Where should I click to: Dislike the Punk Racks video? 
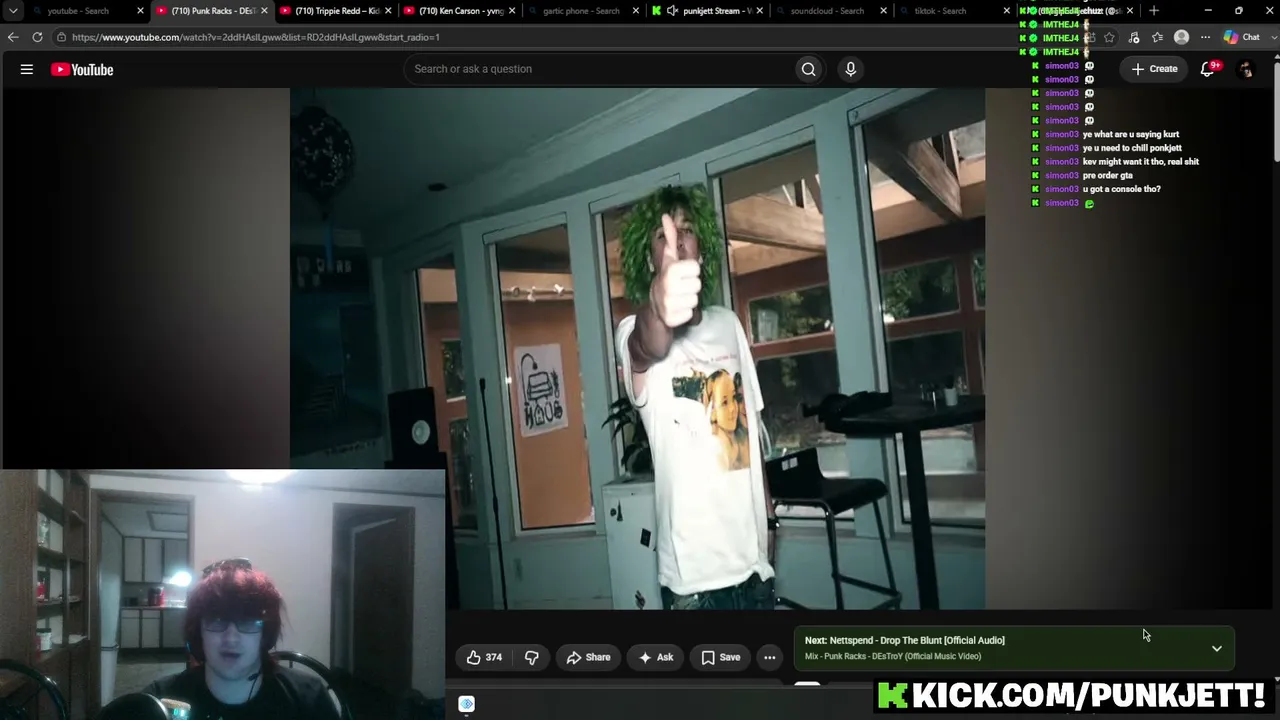point(532,657)
